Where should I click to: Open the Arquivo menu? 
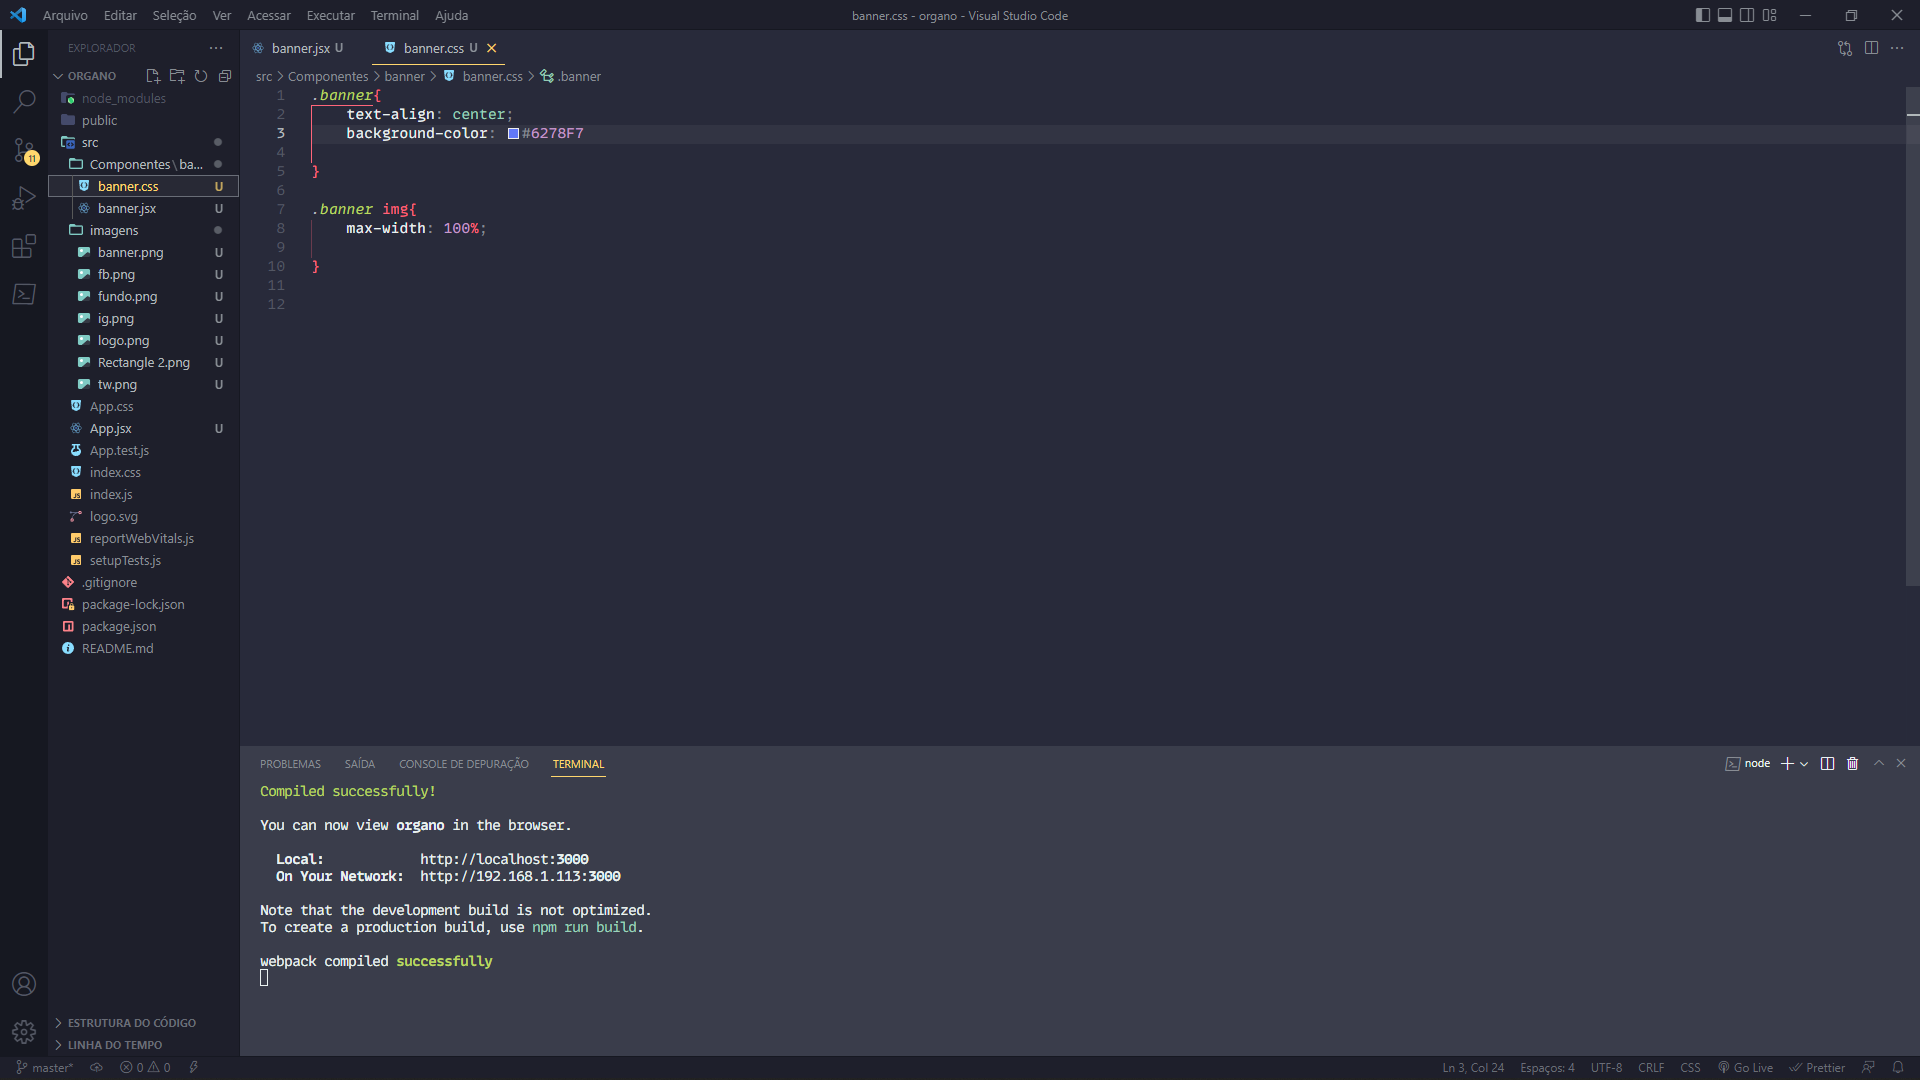pyautogui.click(x=65, y=15)
